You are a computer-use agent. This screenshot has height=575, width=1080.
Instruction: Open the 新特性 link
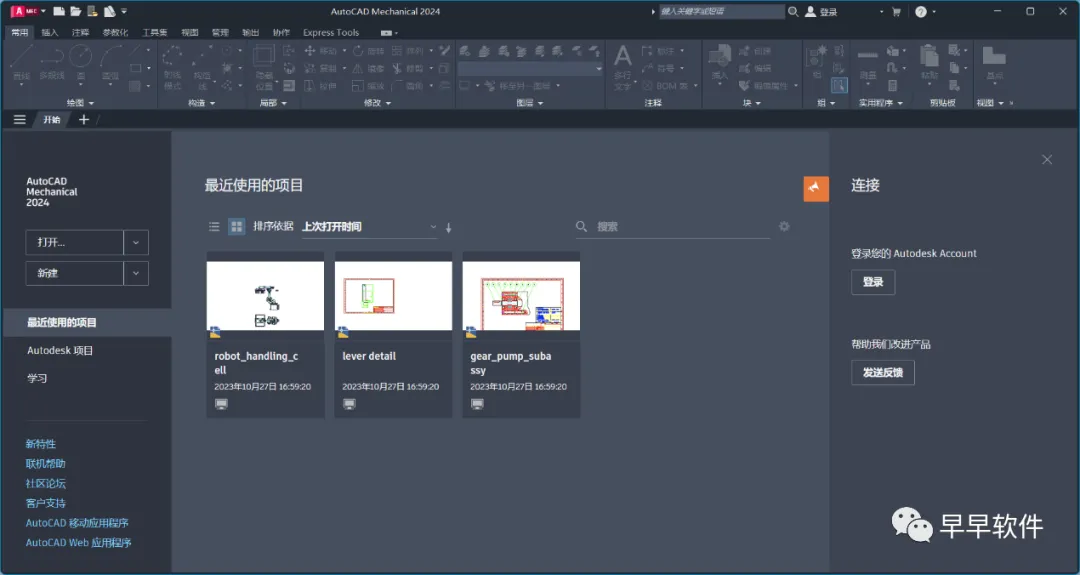coord(41,444)
